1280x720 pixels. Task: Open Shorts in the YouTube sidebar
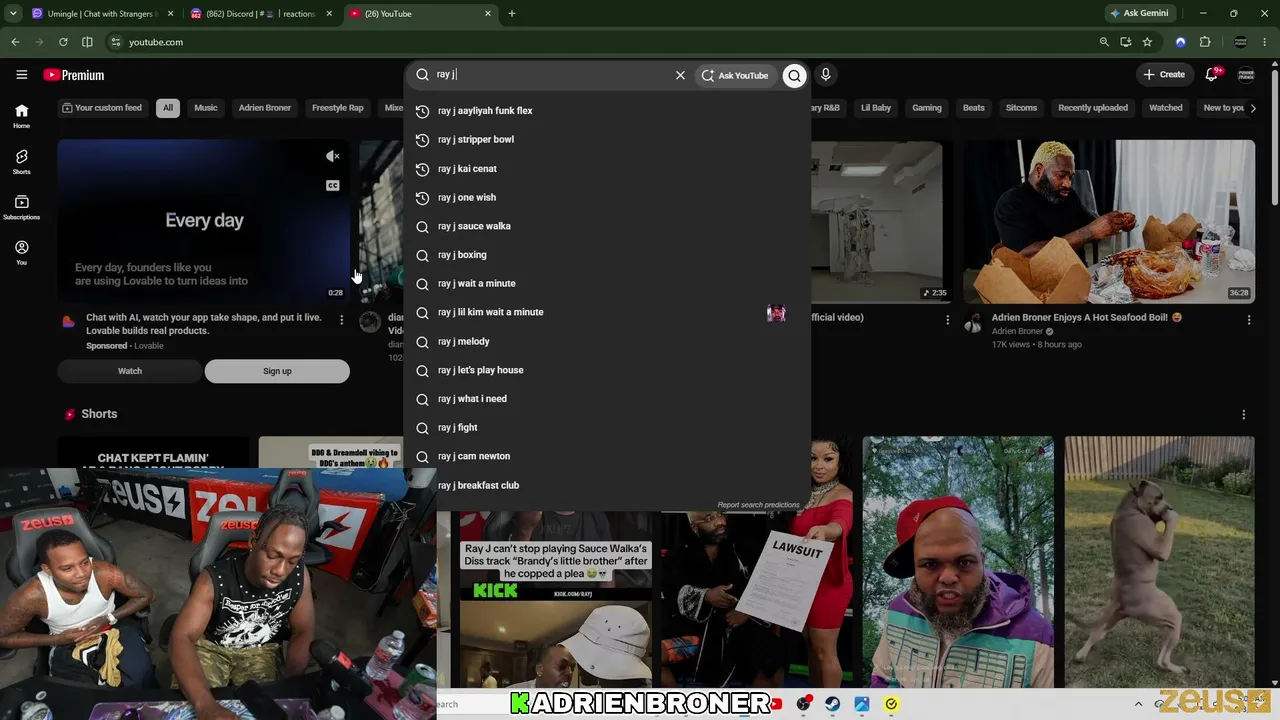pyautogui.click(x=21, y=162)
